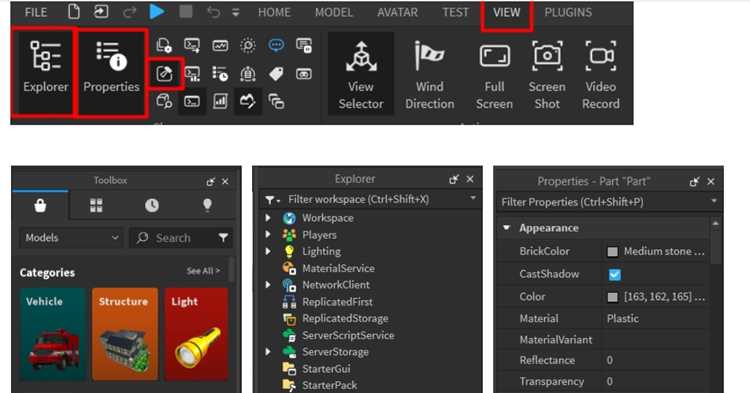This screenshot has width=750, height=393.
Task: Expand the Workspace node in Explorer
Action: click(268, 218)
